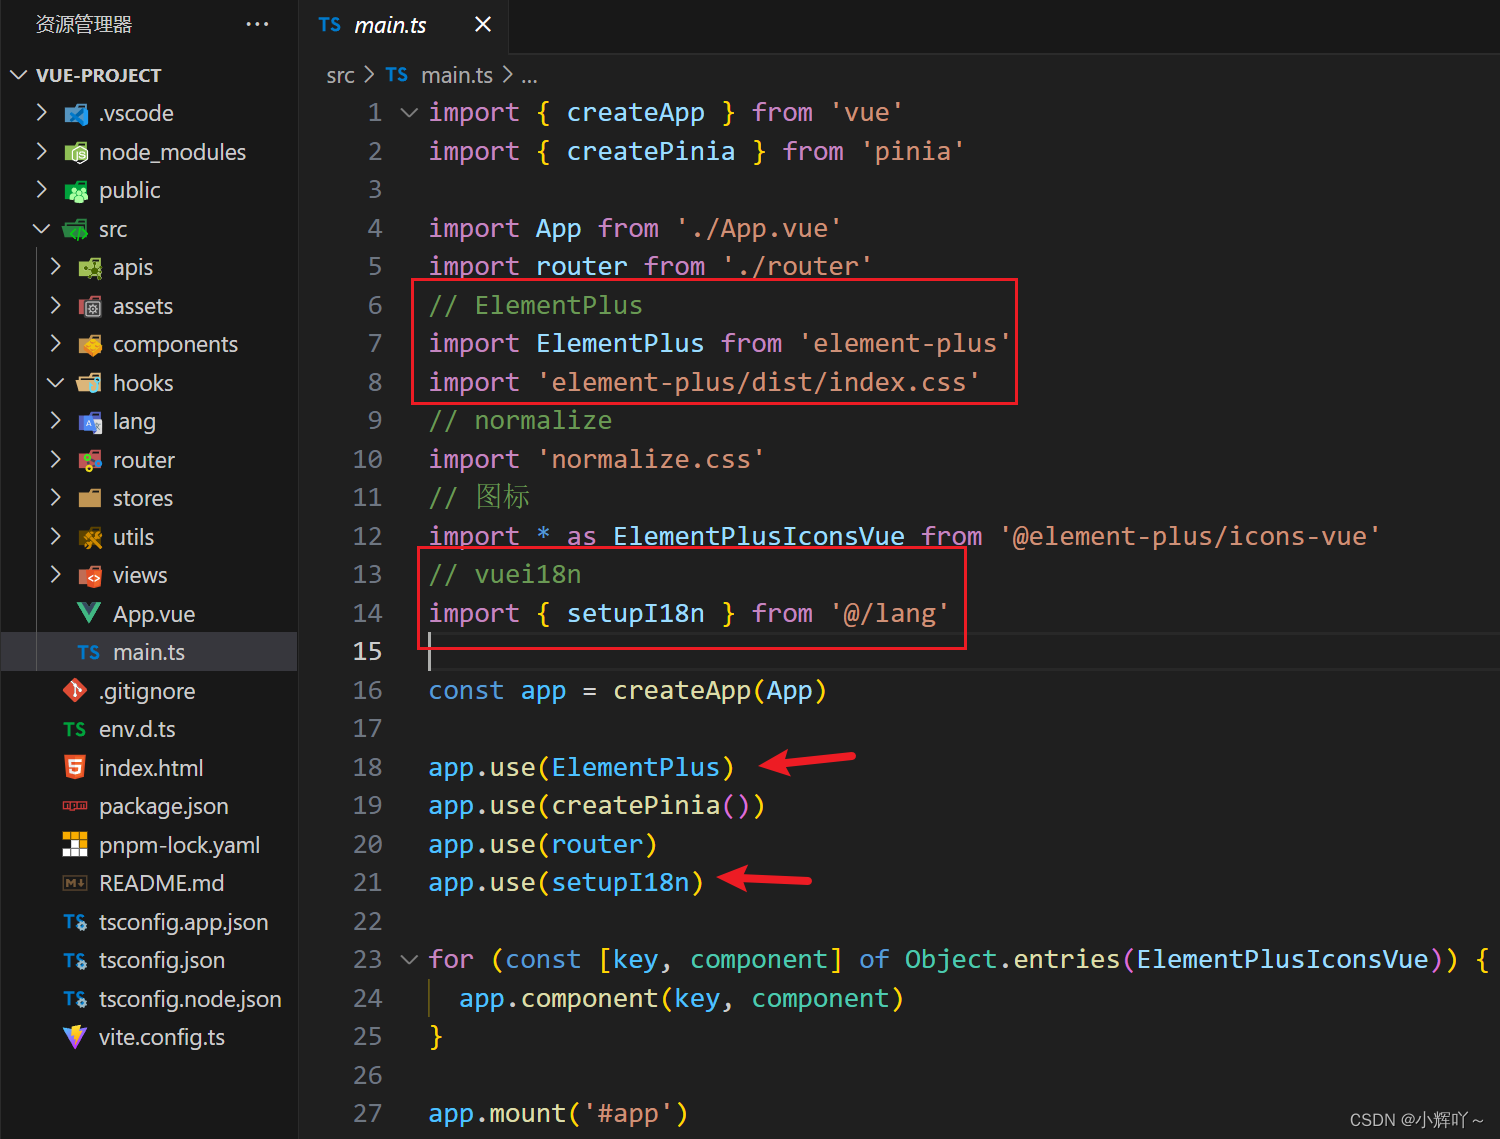Open vite.config.ts file

(x=162, y=1038)
